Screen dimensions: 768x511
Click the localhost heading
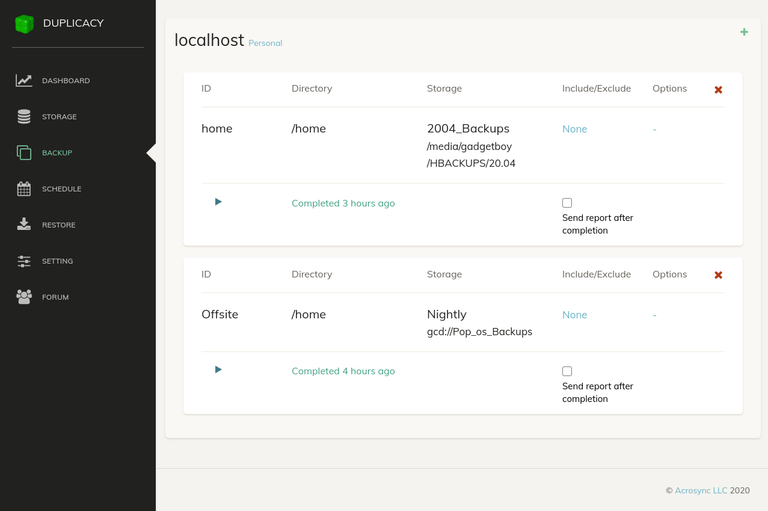209,40
